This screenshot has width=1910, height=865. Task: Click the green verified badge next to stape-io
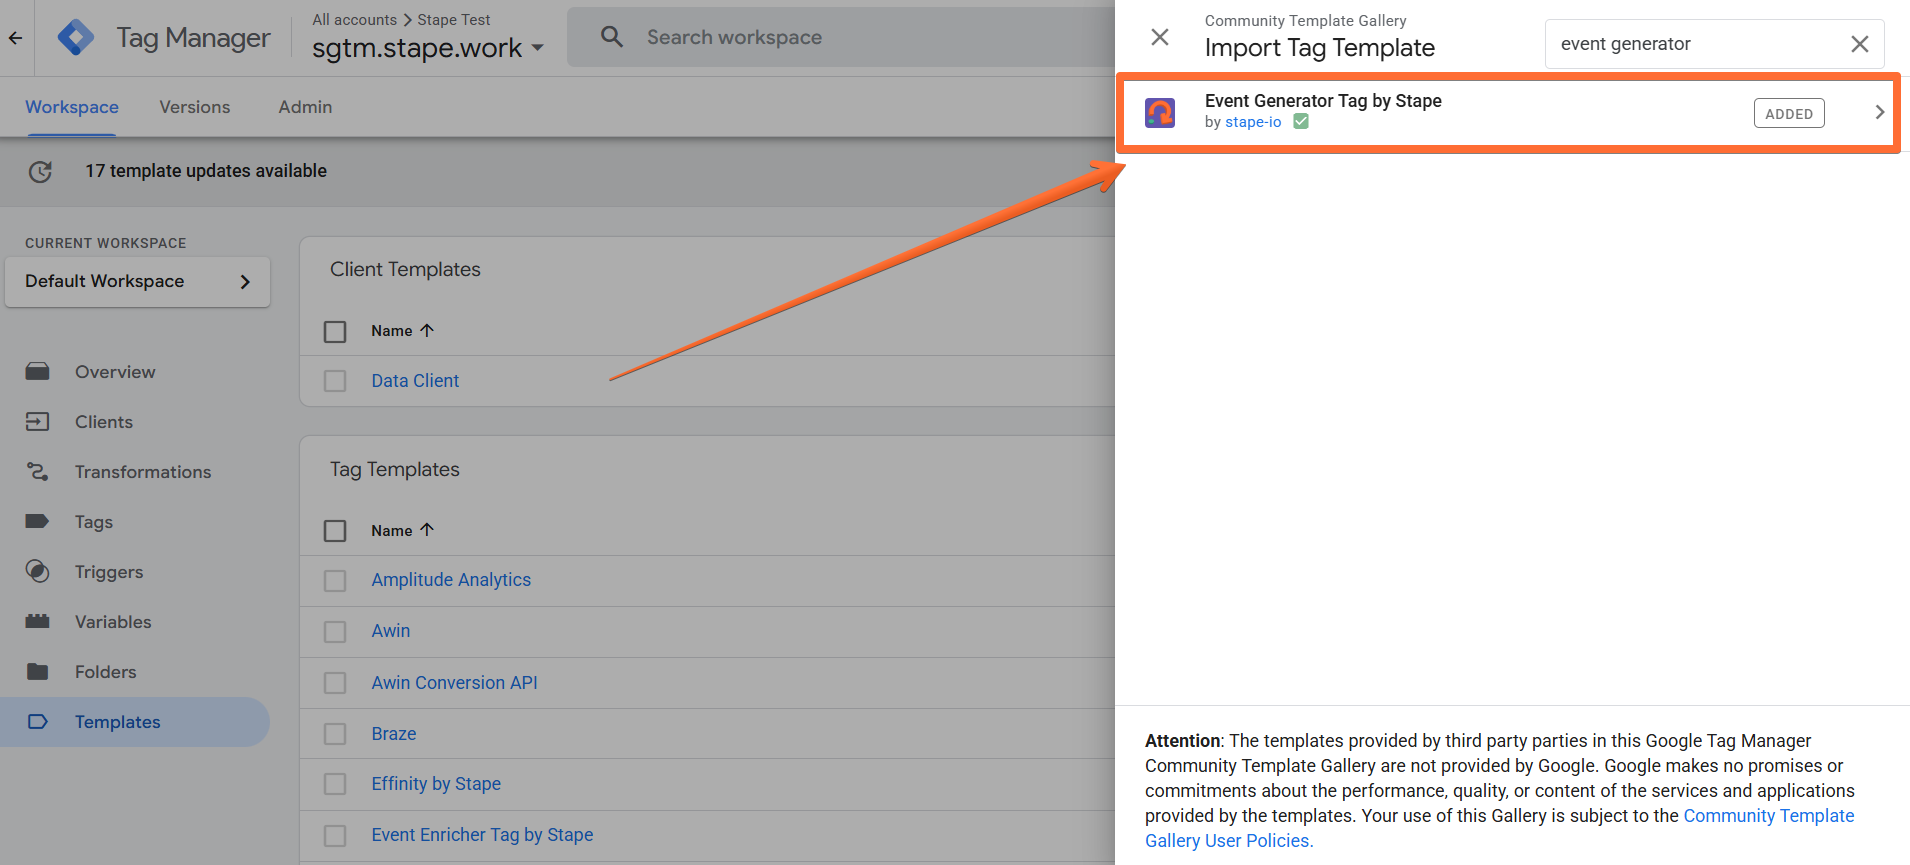pos(1301,122)
